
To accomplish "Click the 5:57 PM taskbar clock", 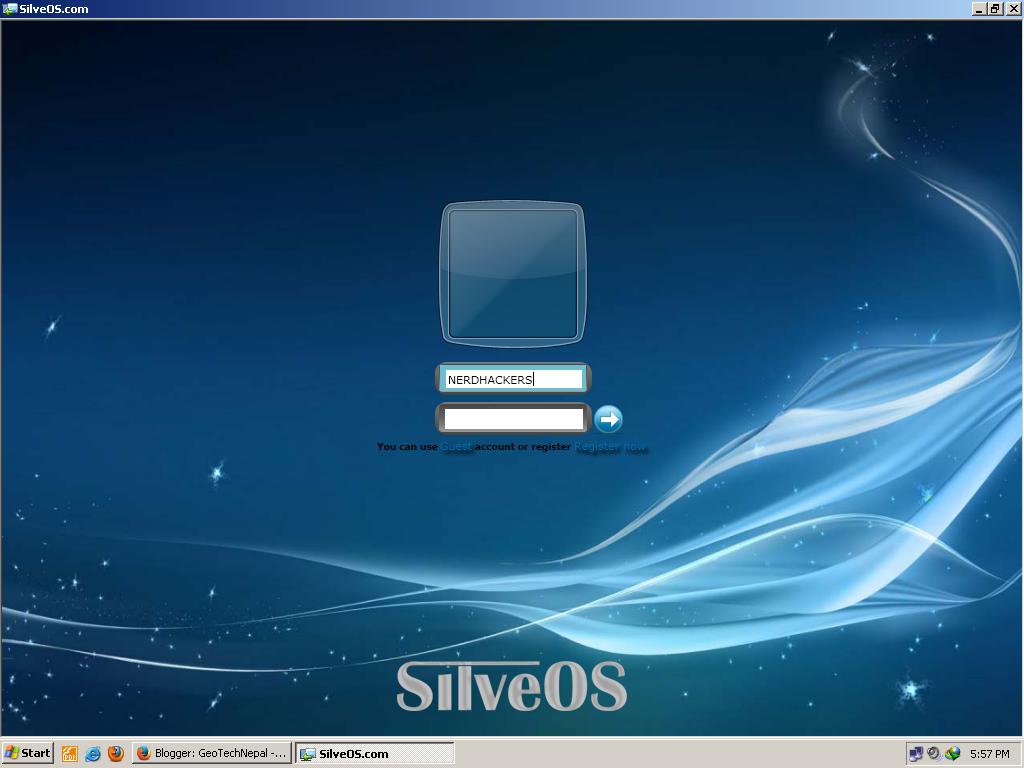I will [x=990, y=753].
